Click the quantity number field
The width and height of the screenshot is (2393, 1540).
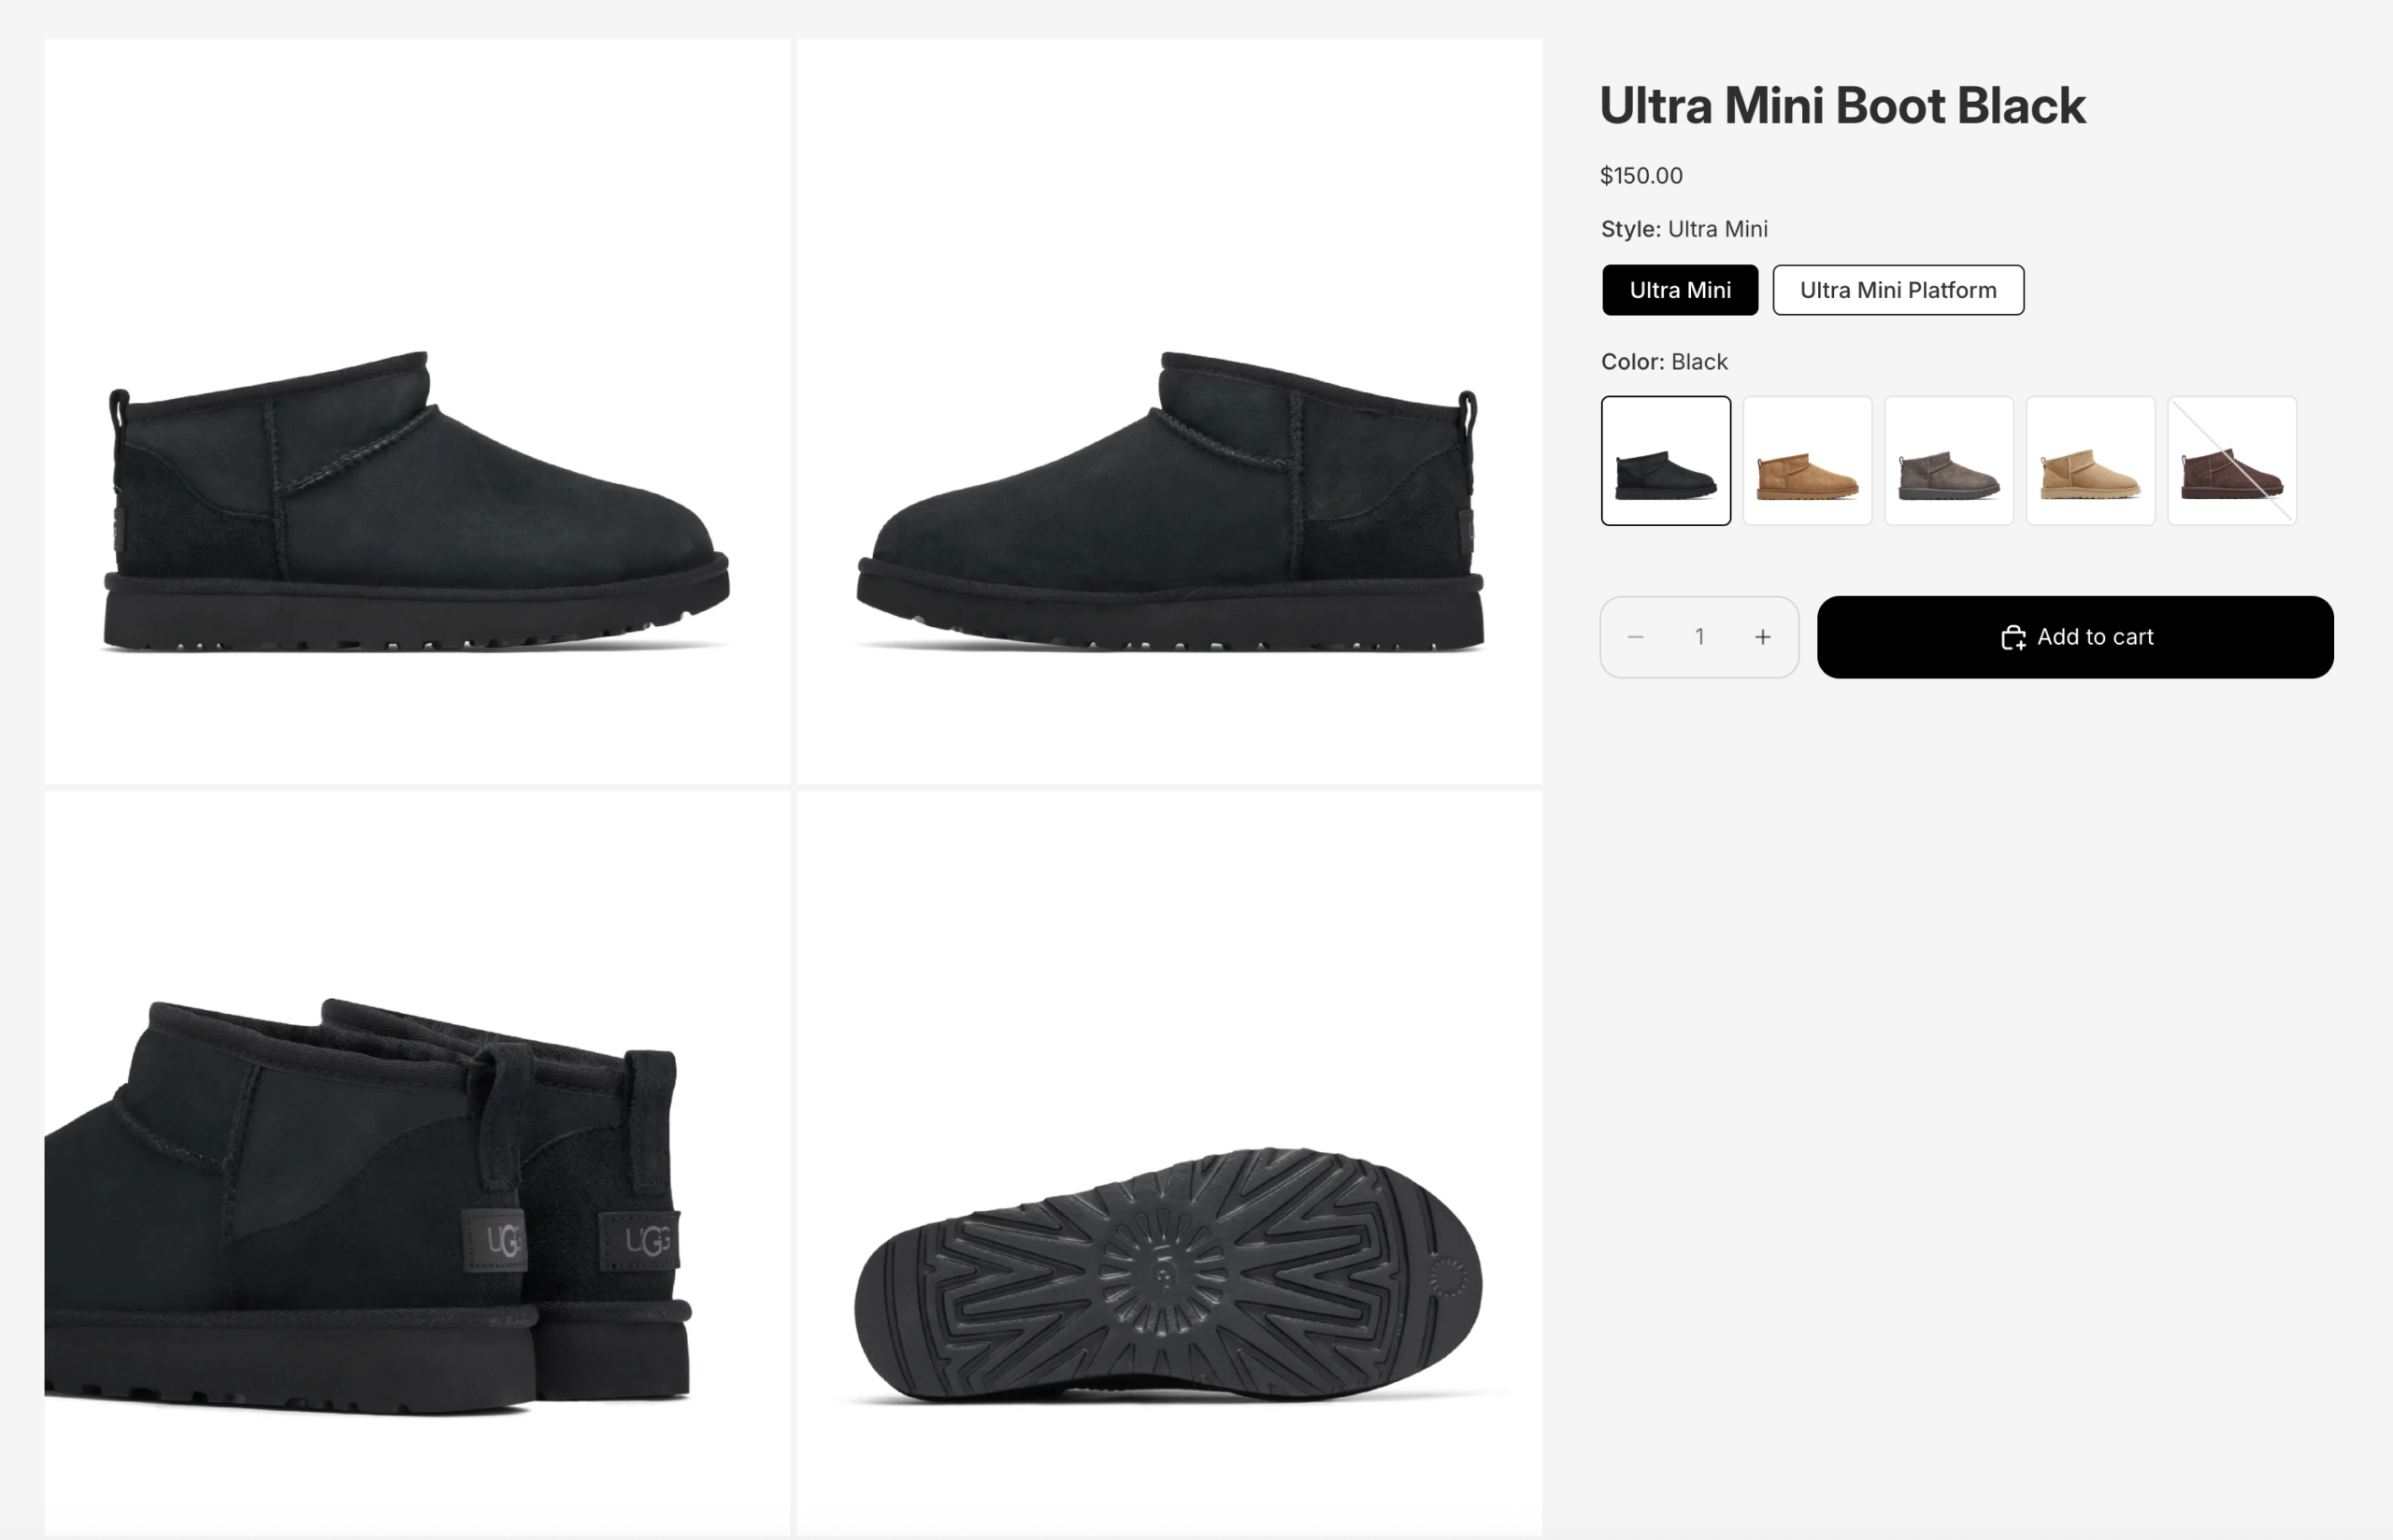coord(1699,637)
